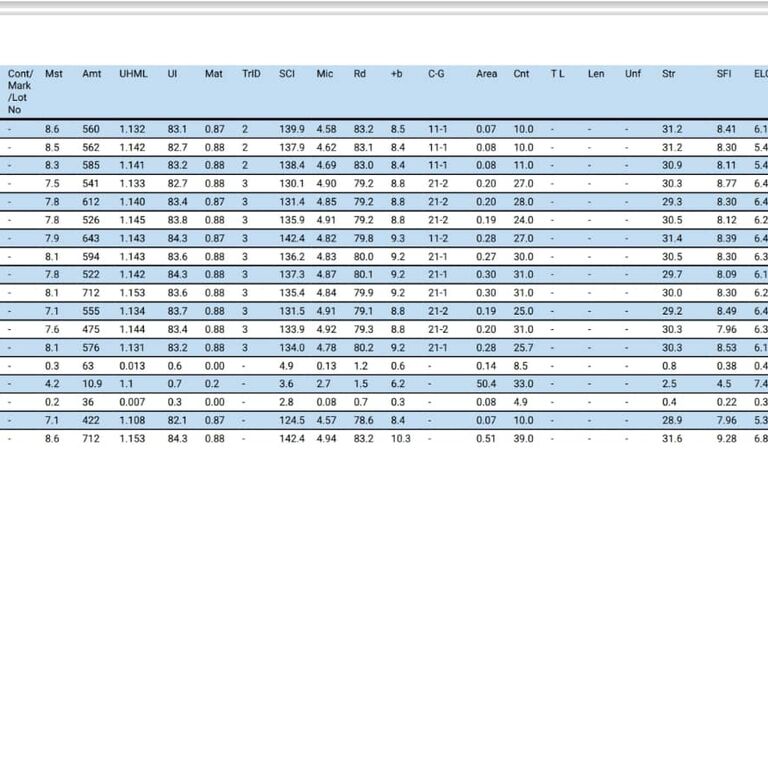This screenshot has width=768, height=768.
Task: Click the UHML value 1.153 in the last row
Action: pyautogui.click(x=132, y=439)
